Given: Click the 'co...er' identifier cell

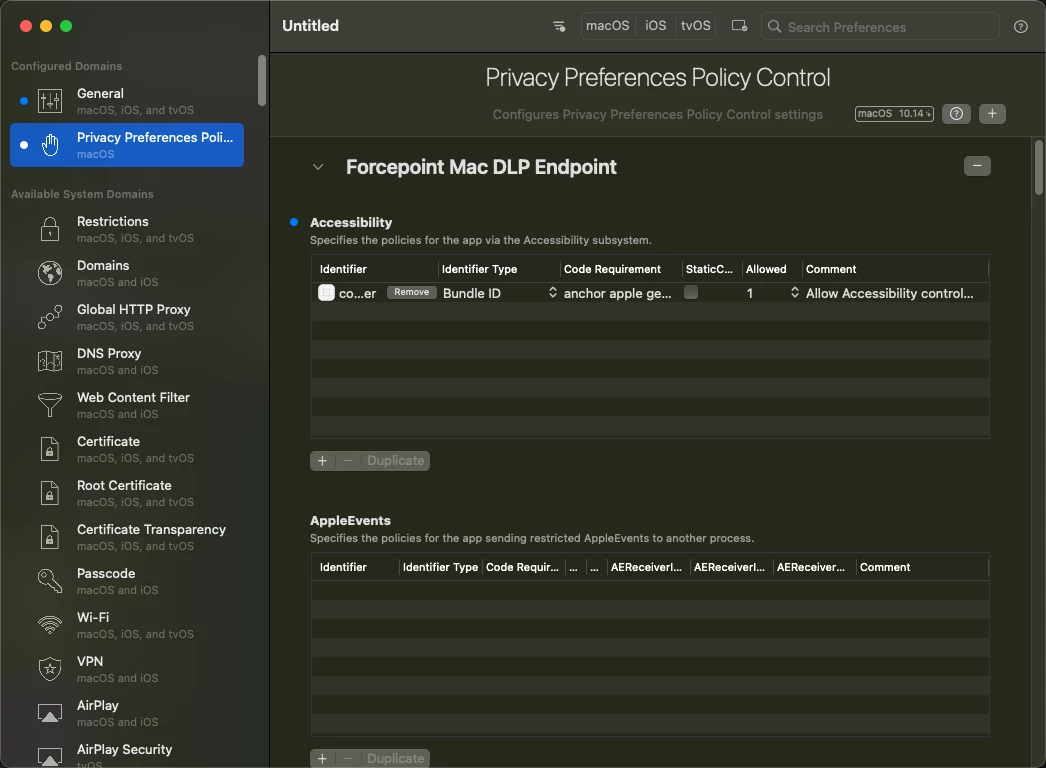Looking at the screenshot, I should pos(358,293).
